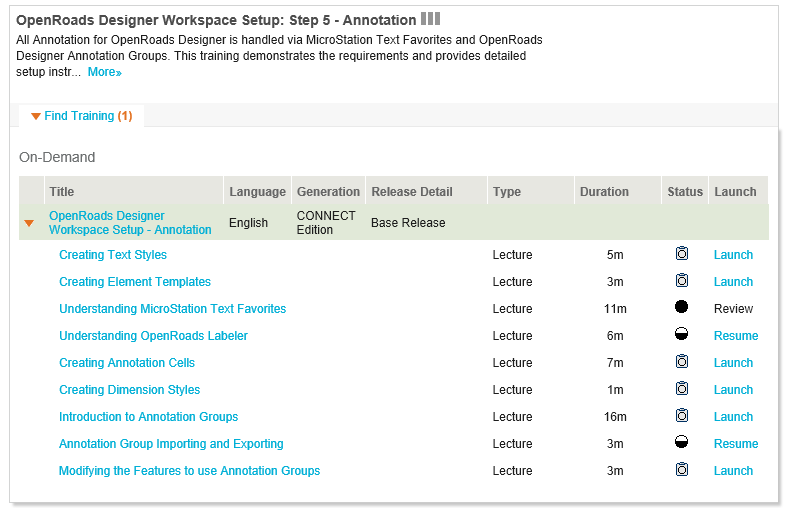
Task: Click the status icon for Creating Dimension Styles
Action: [682, 389]
